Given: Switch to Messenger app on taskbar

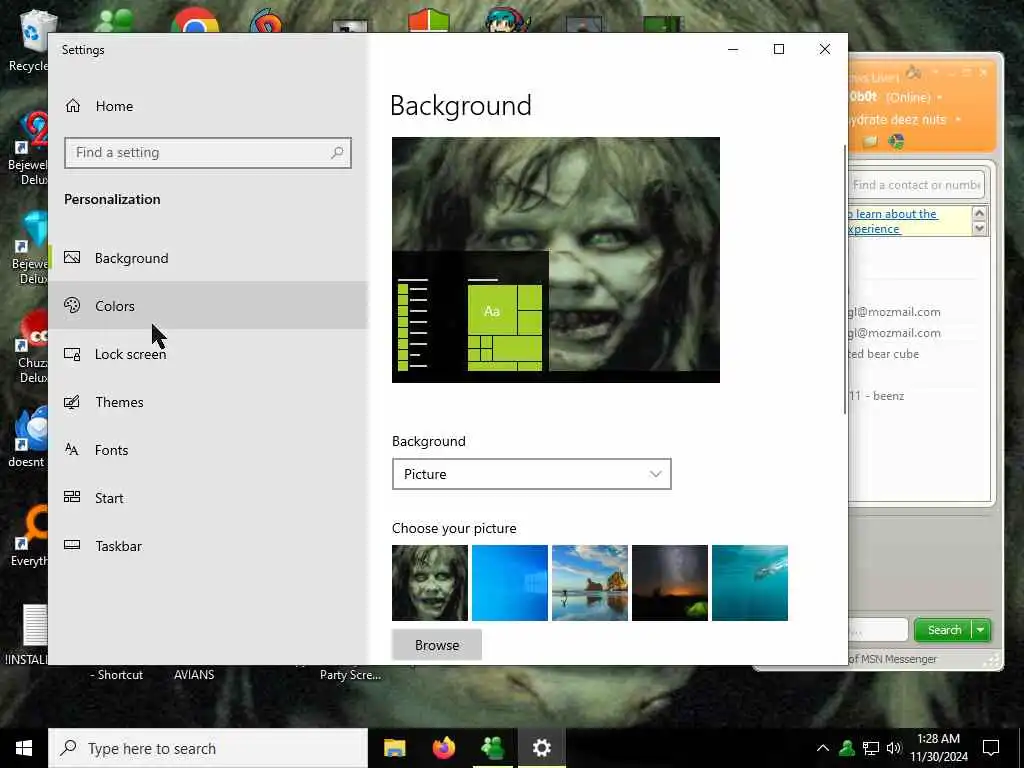Looking at the screenshot, I should coord(492,748).
